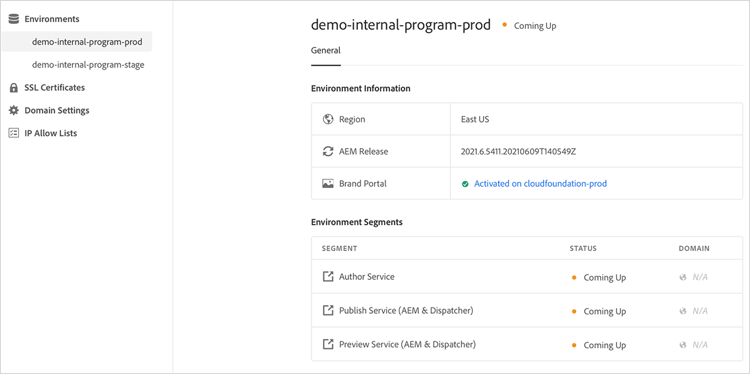Click the STATUS column header
Viewport: 750px width, 374px height.
pyautogui.click(x=583, y=249)
